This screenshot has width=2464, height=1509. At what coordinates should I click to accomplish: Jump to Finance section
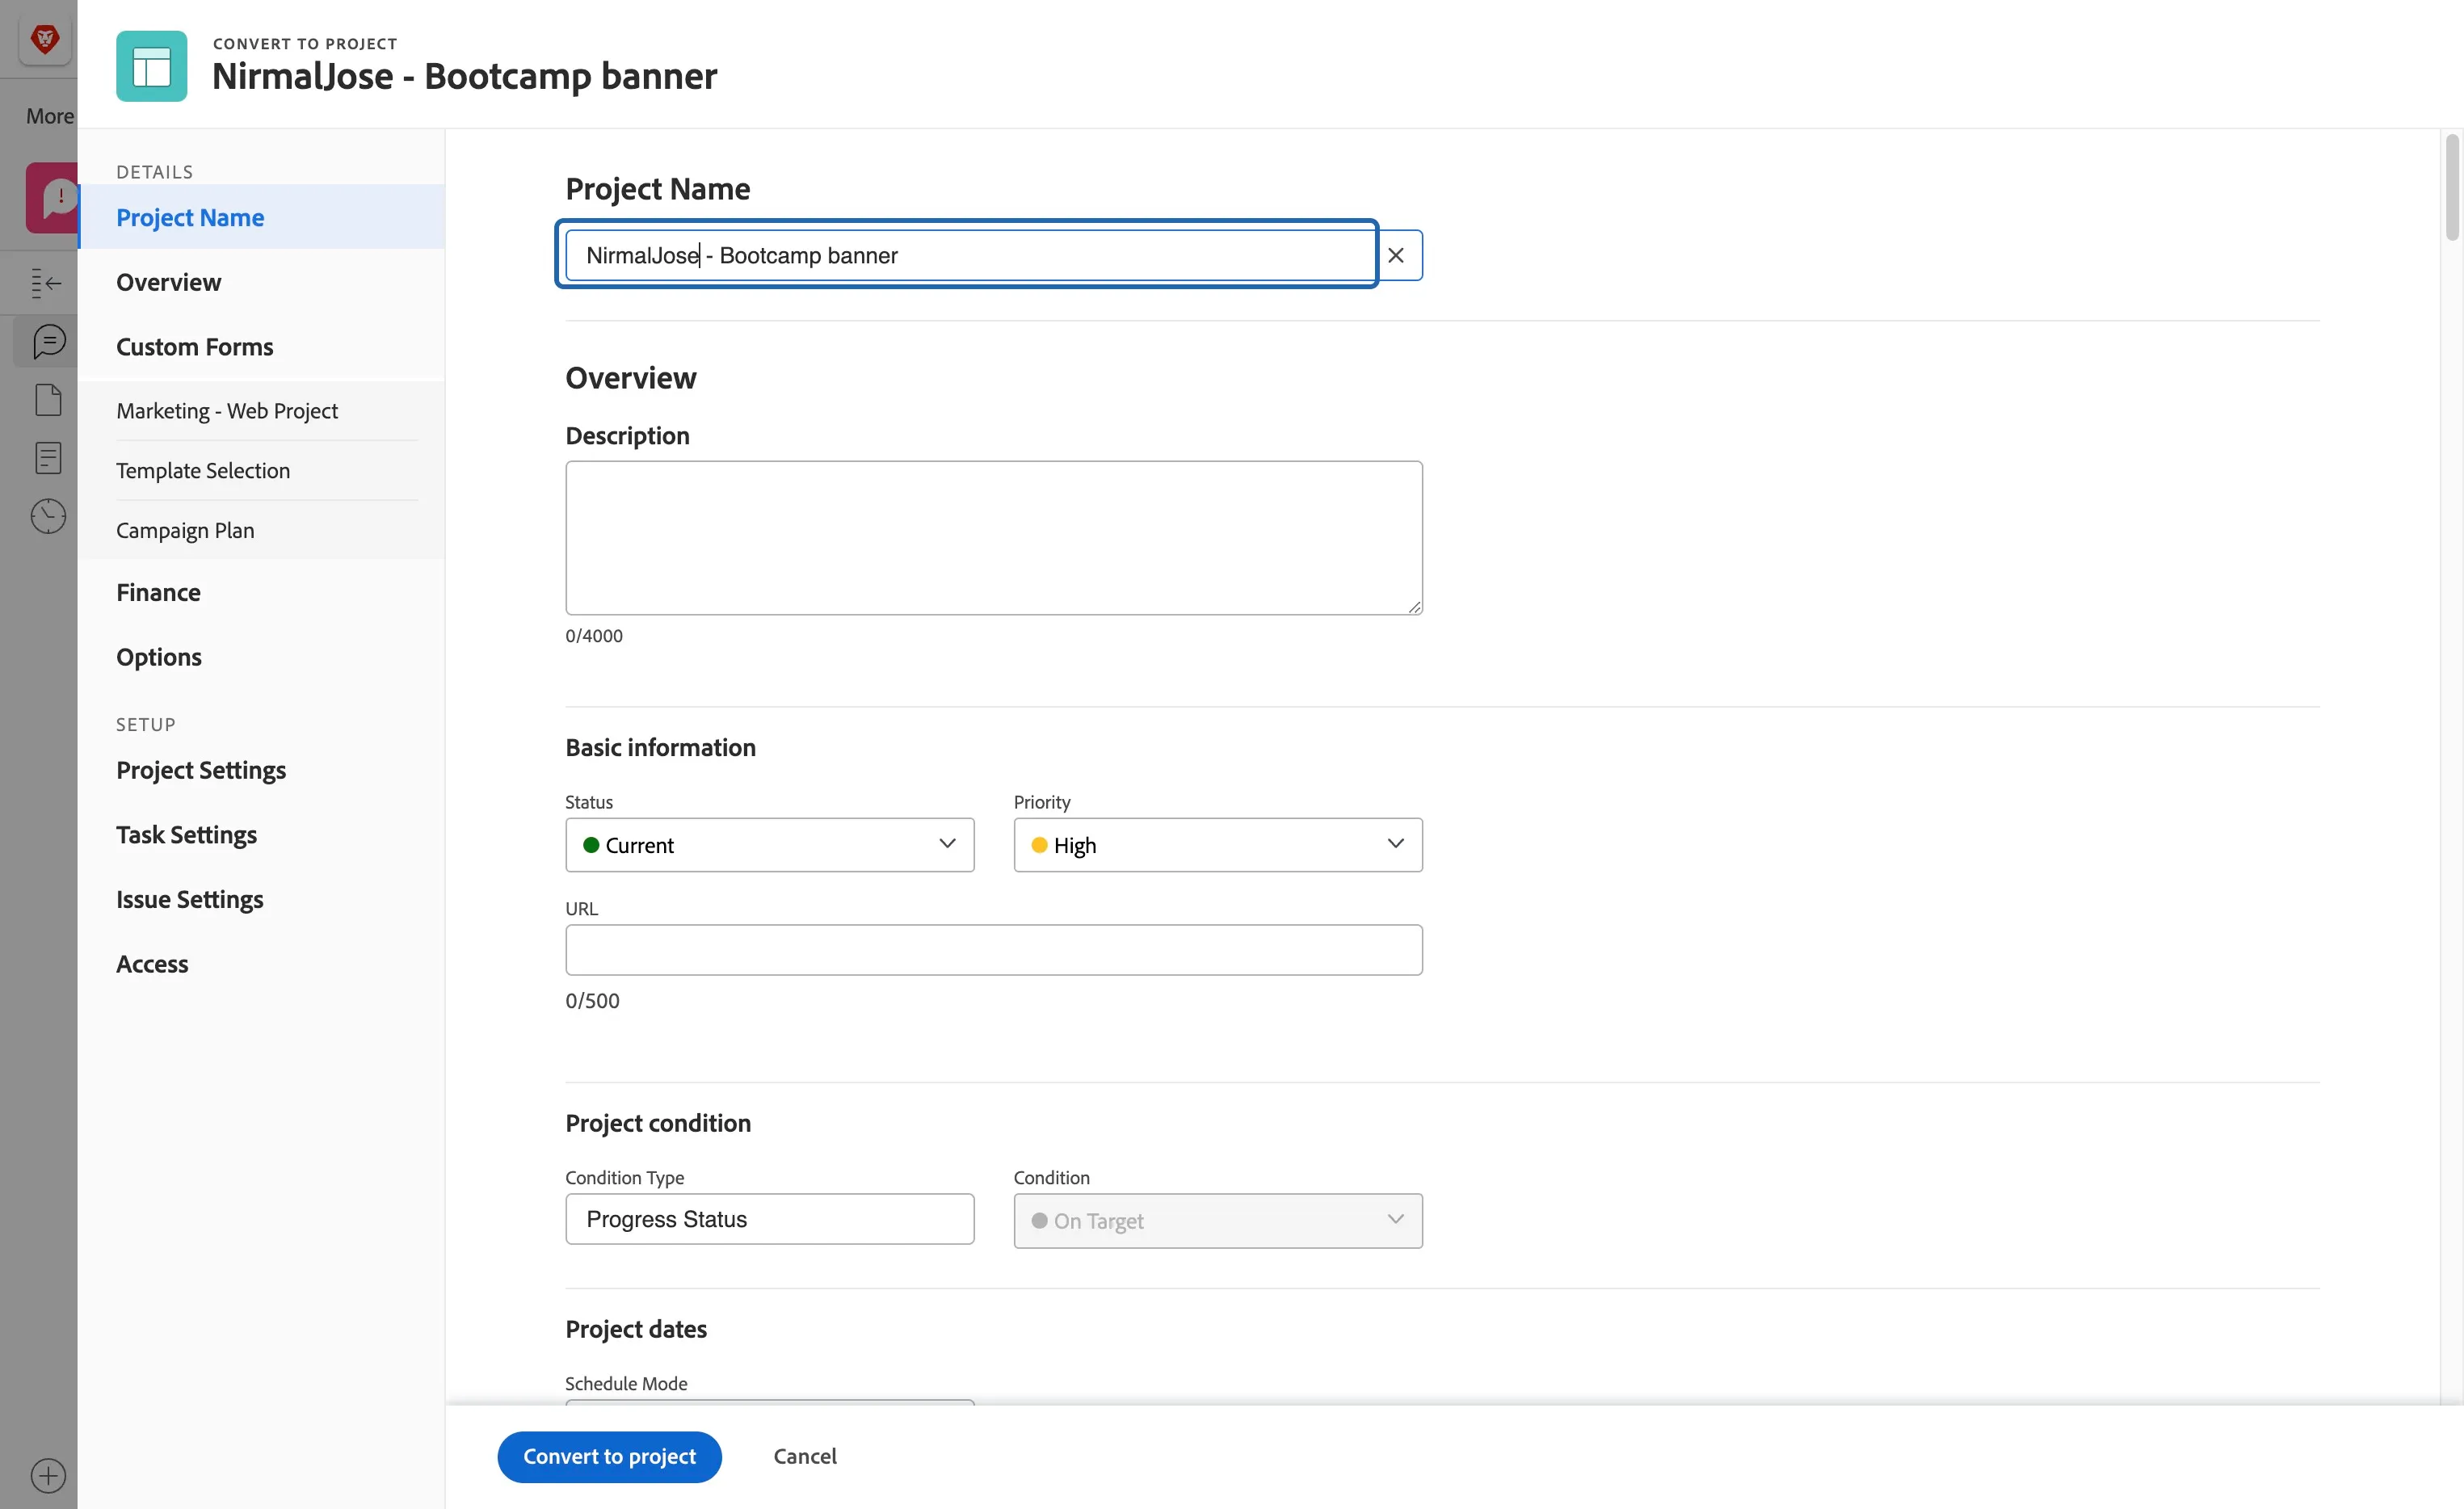tap(158, 592)
